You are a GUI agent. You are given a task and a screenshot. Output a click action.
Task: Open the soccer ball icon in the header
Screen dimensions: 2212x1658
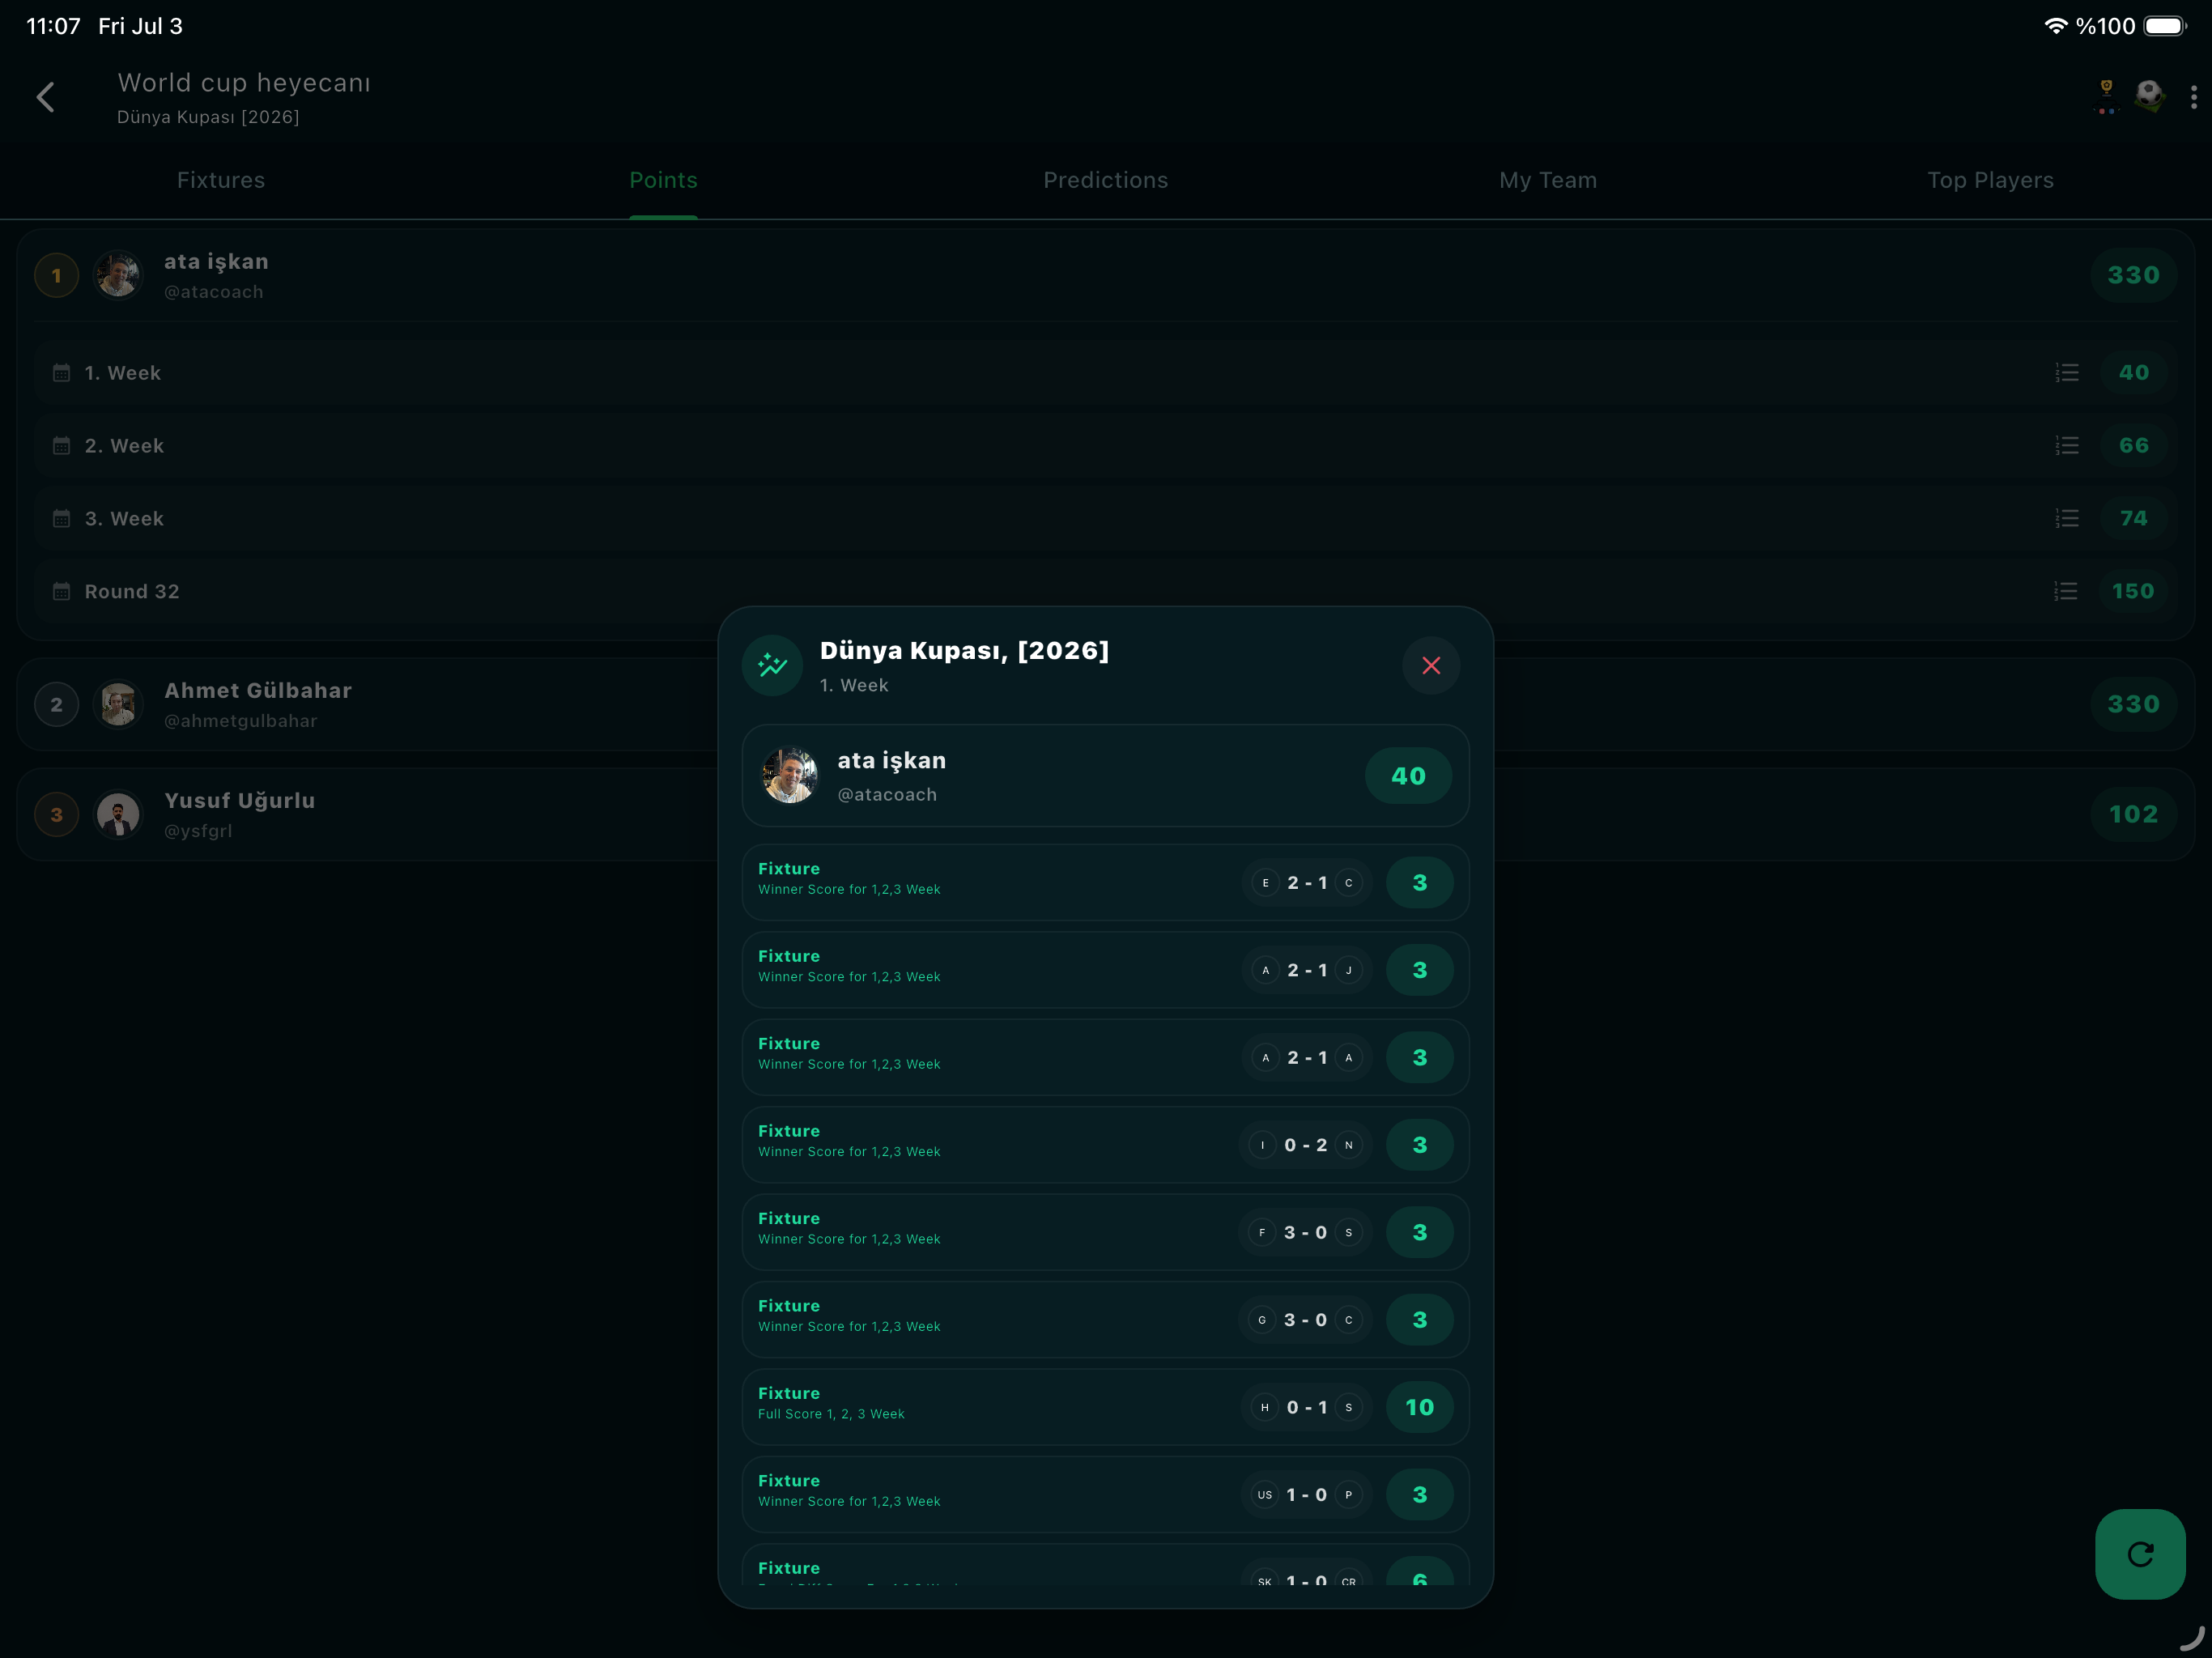[2149, 96]
